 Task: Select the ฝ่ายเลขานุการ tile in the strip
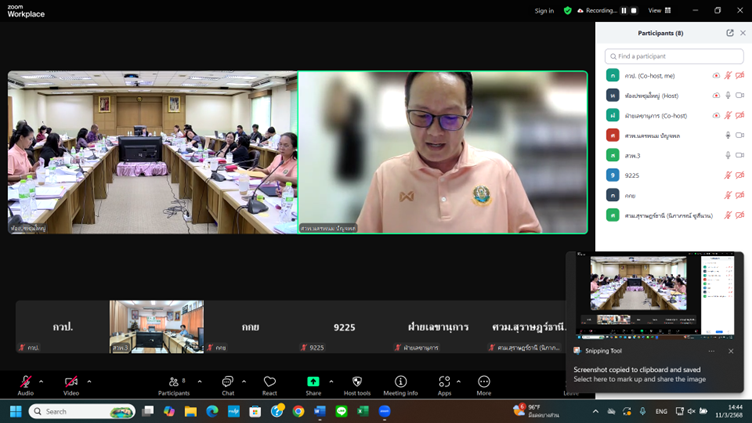tap(438, 327)
